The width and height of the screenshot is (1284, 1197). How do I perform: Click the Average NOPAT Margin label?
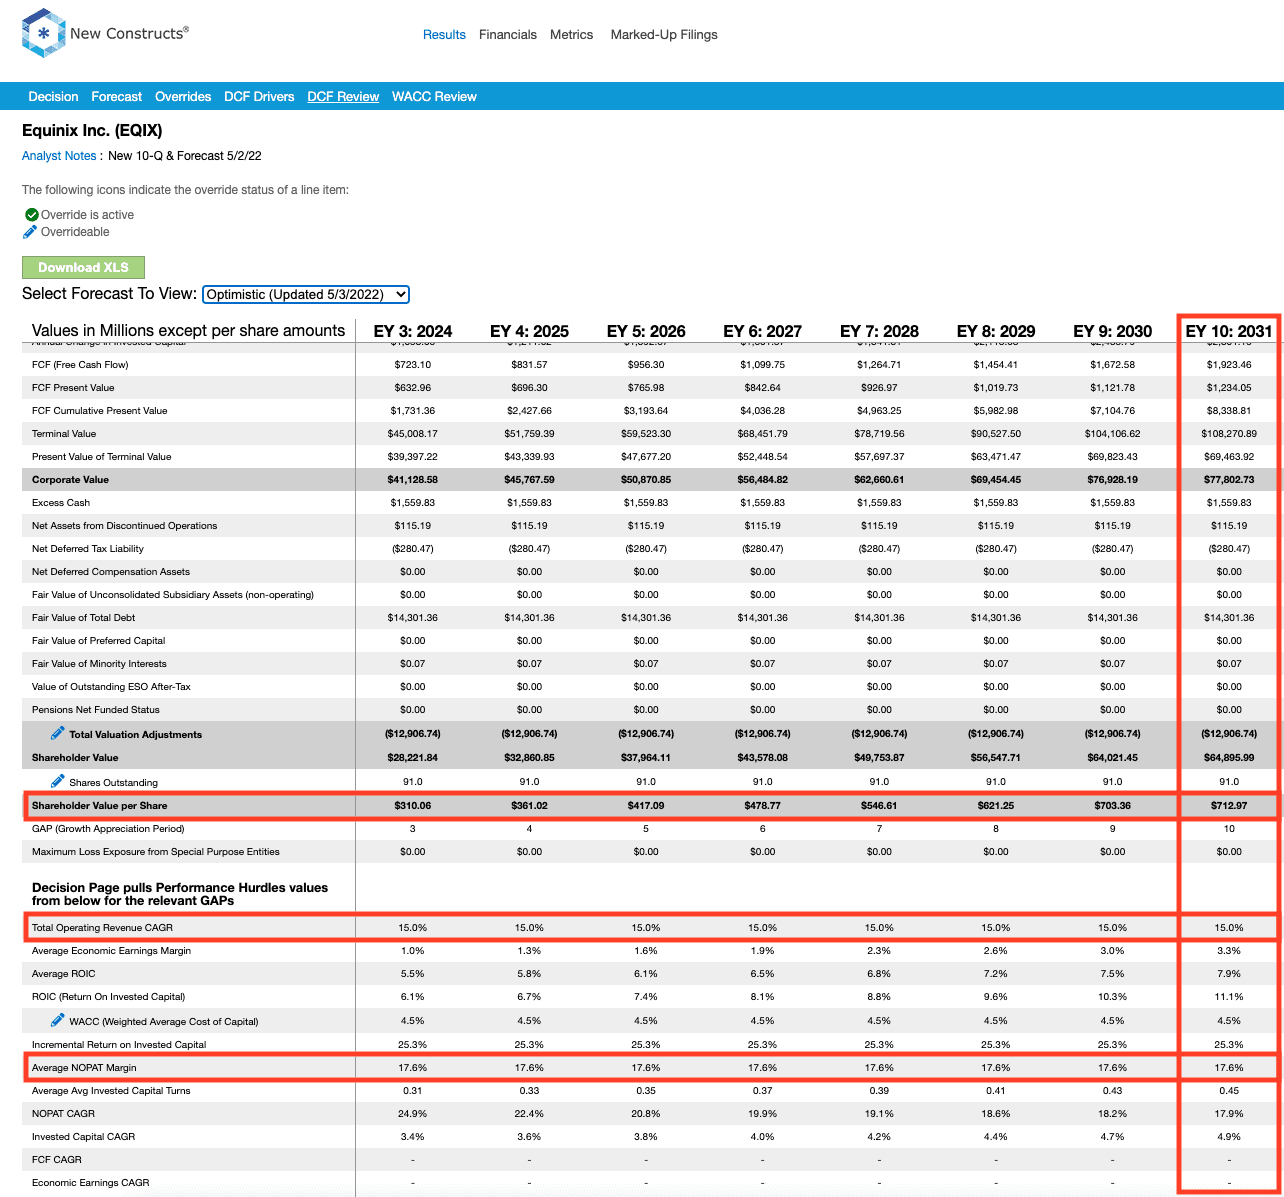pyautogui.click(x=84, y=1068)
